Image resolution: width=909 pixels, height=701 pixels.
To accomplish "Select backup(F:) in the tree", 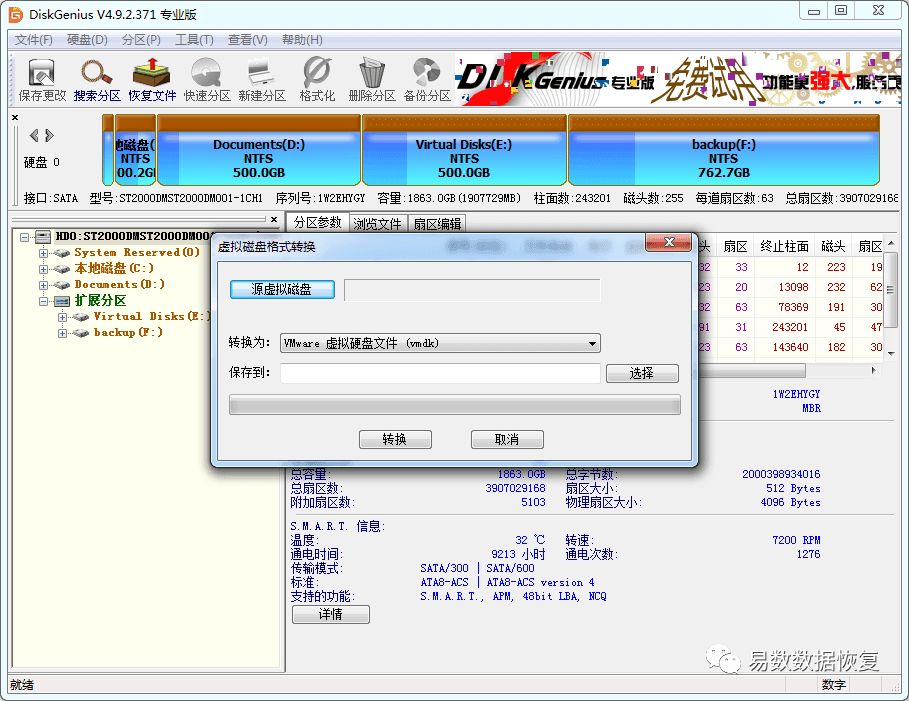I will click(128, 332).
